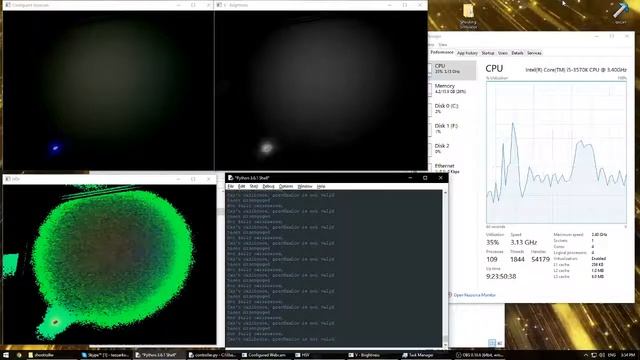Select Configured Webcam taskbar button
640x360 pixels.
(x=265, y=355)
